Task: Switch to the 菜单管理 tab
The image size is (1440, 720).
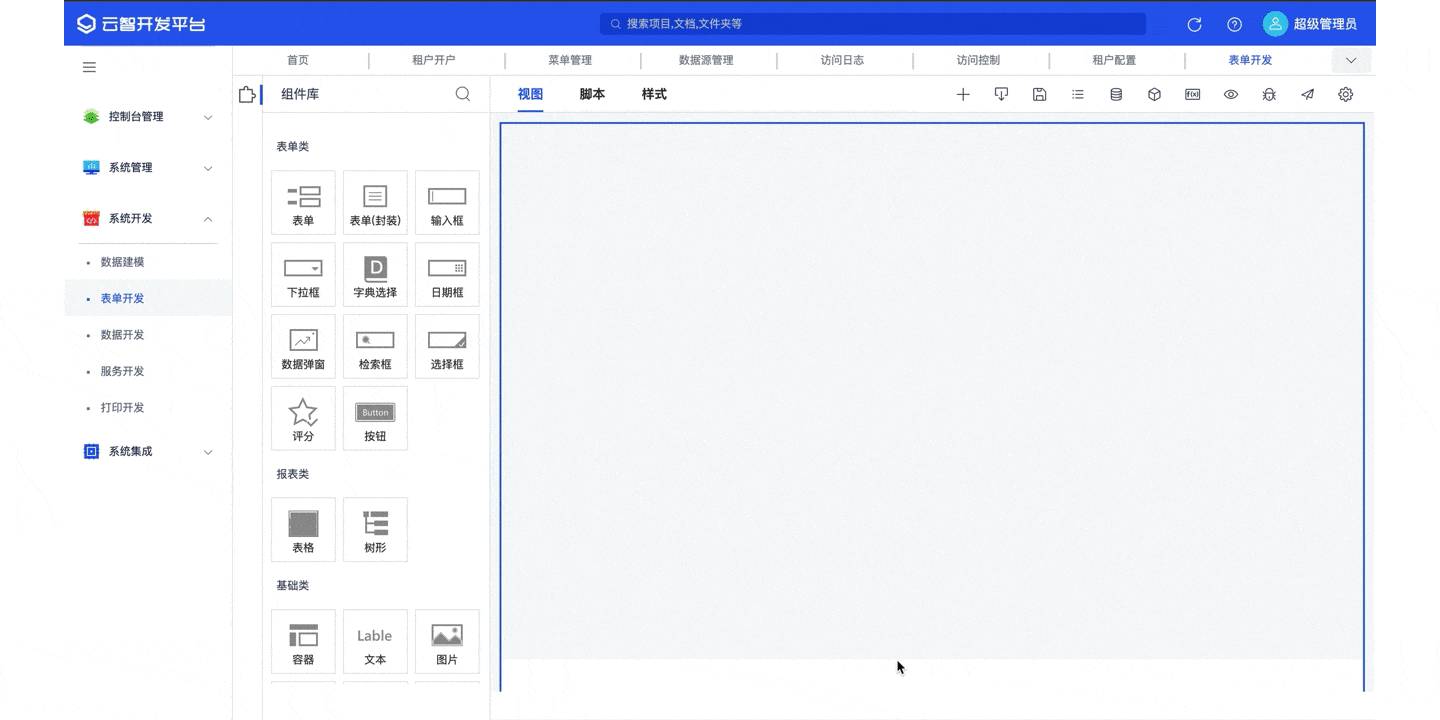Action: click(x=570, y=60)
